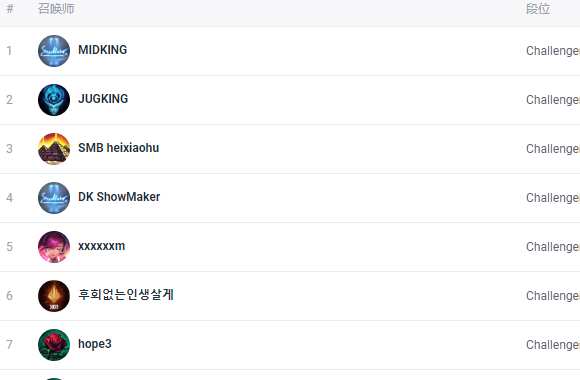Select MIDKING's Challenger tier cell
Viewport: 580px width, 380px height.
pos(553,51)
